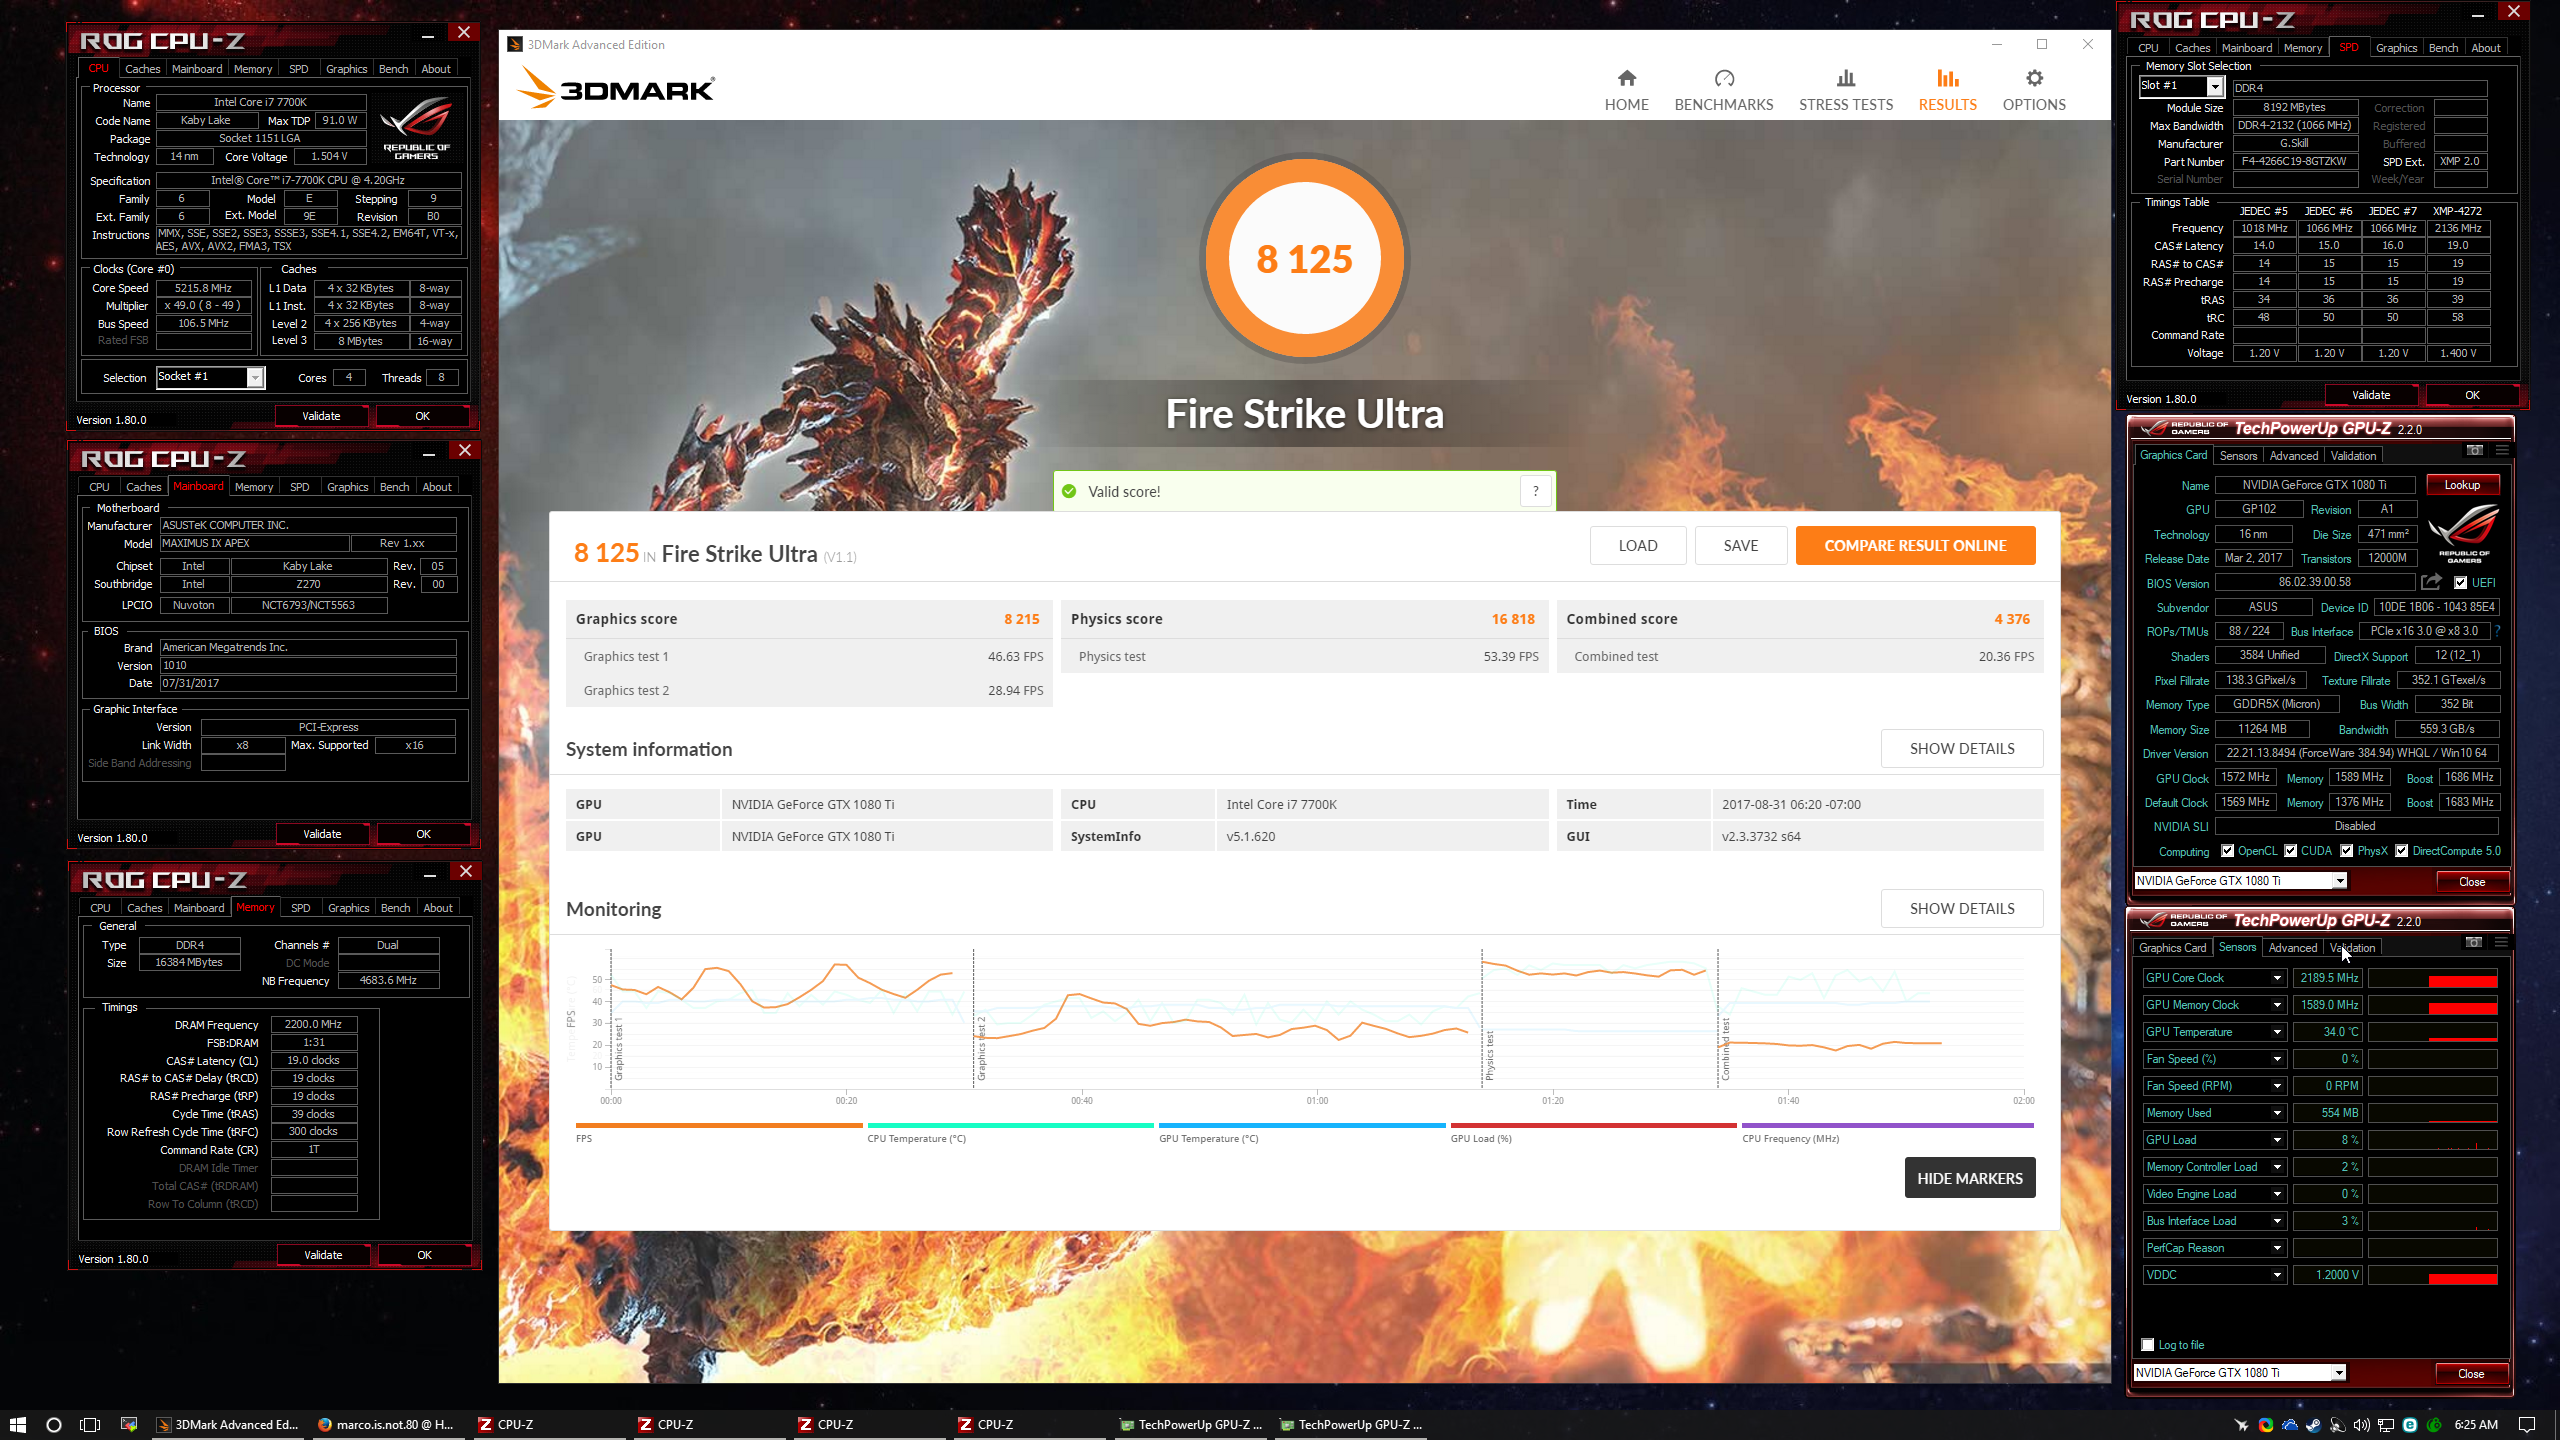
Task: Open the OPTIONS gear in 3DMark
Action: click(x=2034, y=90)
